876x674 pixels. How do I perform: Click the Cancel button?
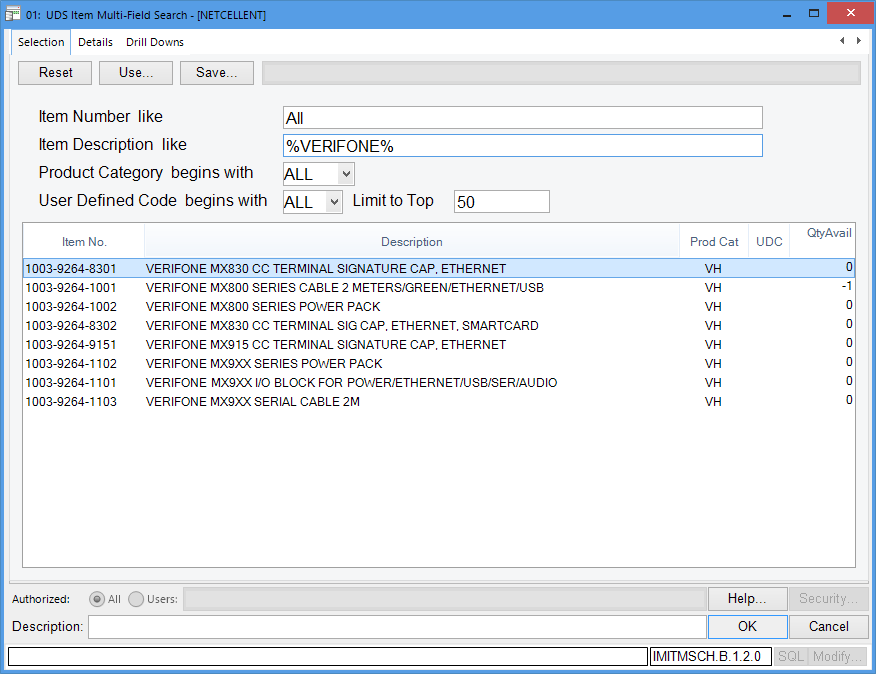click(829, 626)
